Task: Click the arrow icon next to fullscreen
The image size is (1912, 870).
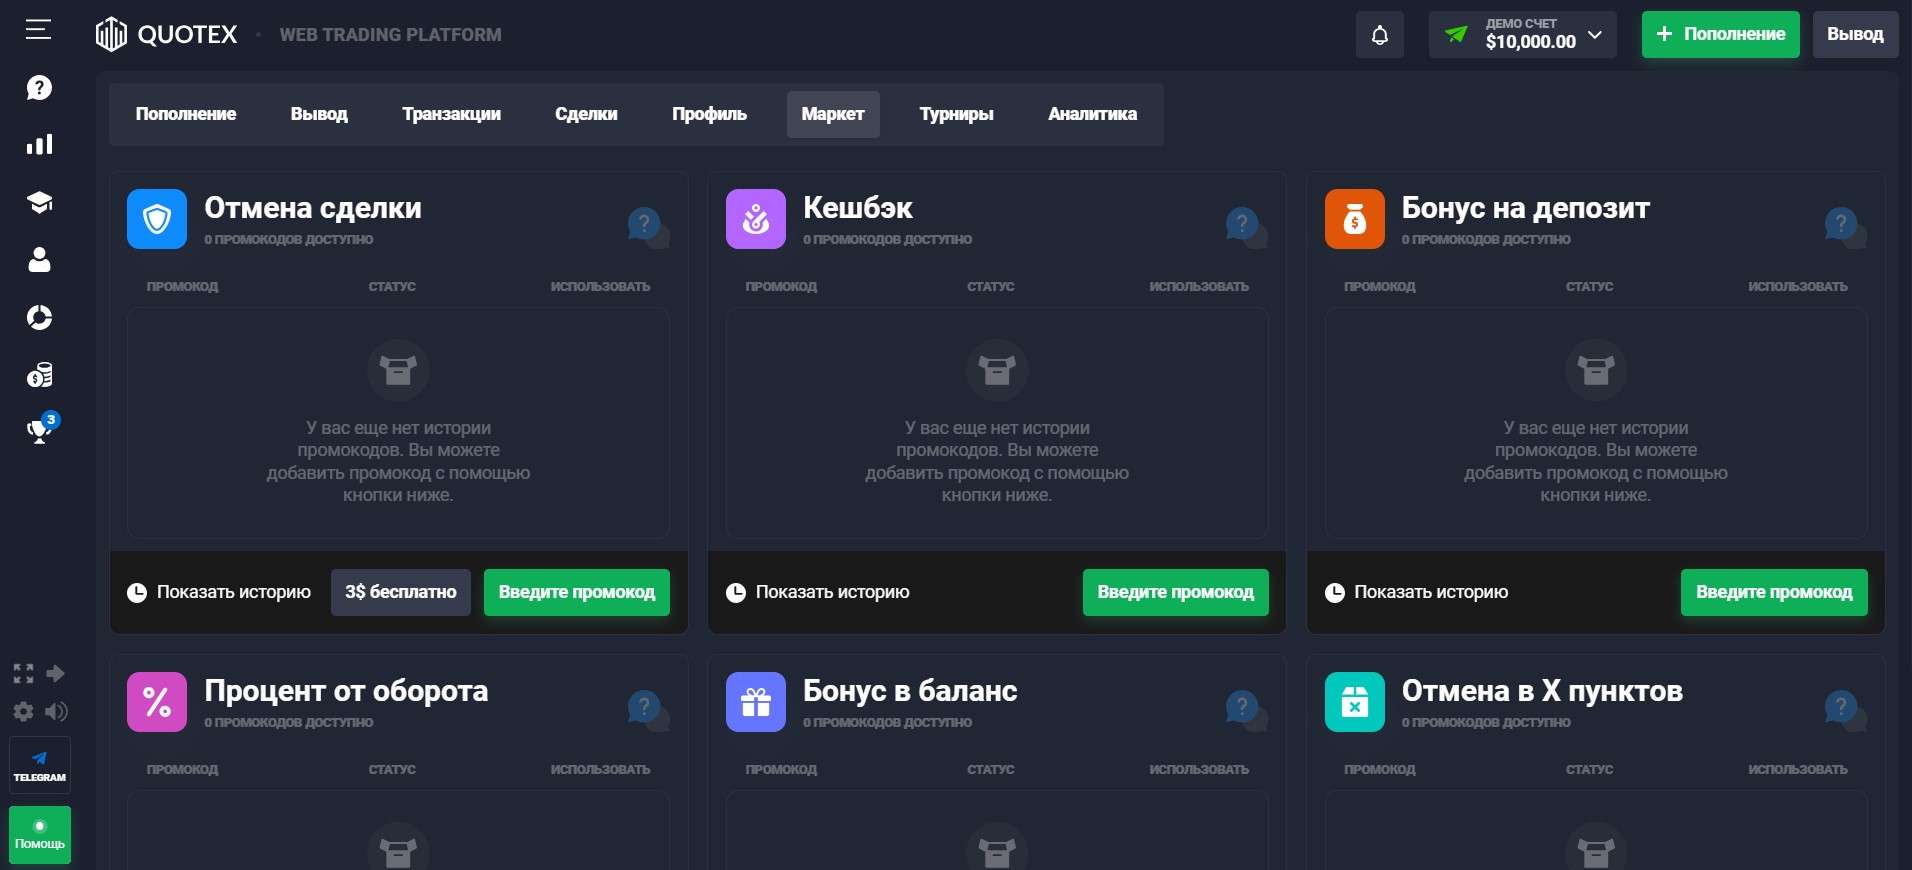Action: tap(56, 673)
